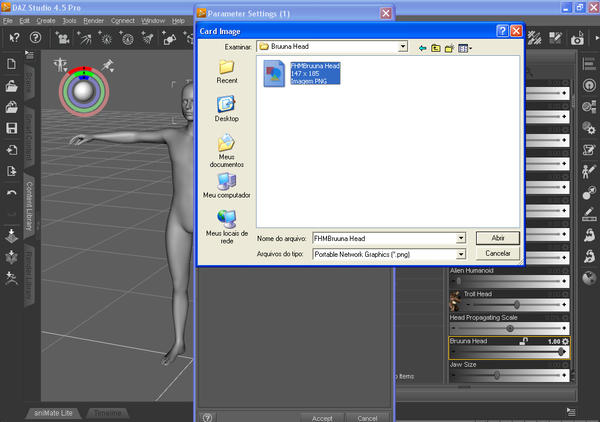
Task: Open the Window menu
Action: click(153, 21)
